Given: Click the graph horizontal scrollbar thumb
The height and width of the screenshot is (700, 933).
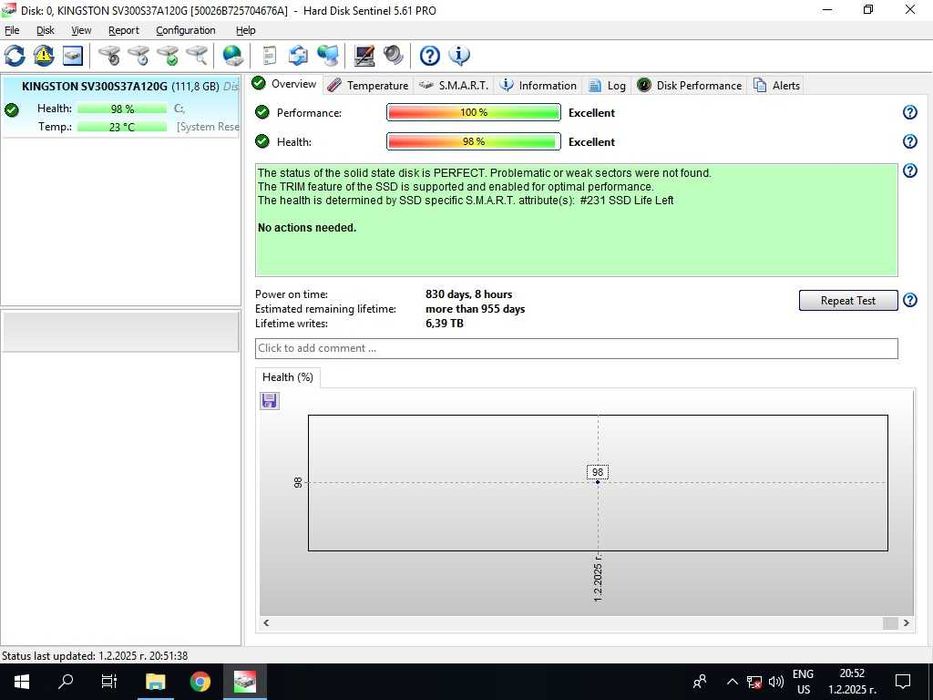Looking at the screenshot, I should 890,623.
